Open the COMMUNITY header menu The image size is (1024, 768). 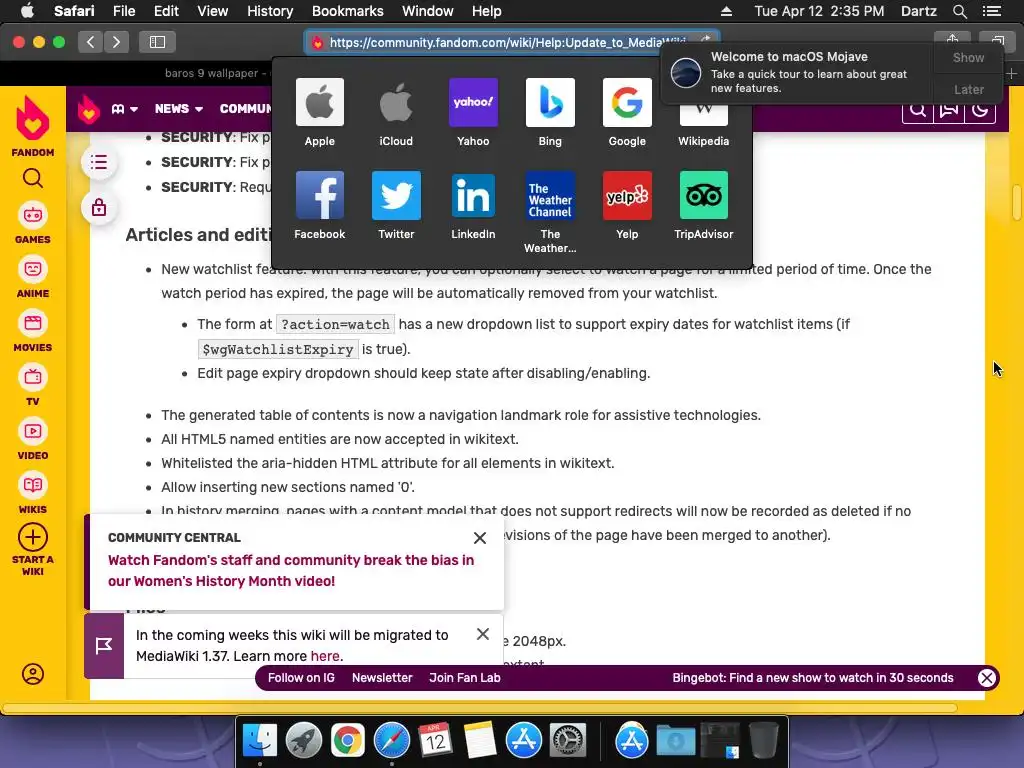point(246,109)
